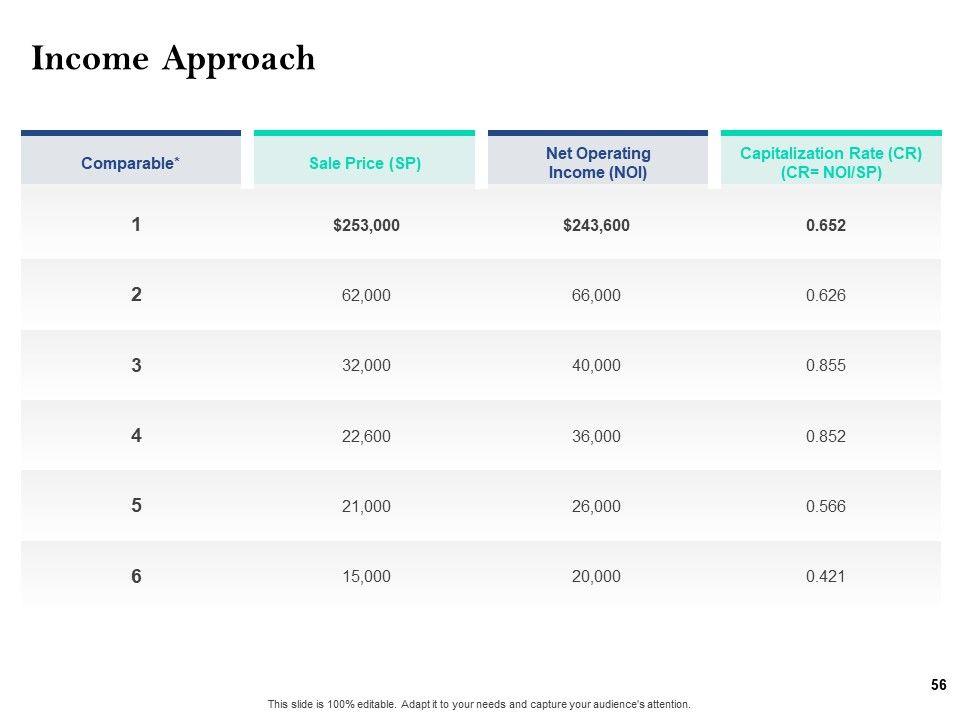
Task: Select the 62,000 sale price cell
Action: pos(366,296)
